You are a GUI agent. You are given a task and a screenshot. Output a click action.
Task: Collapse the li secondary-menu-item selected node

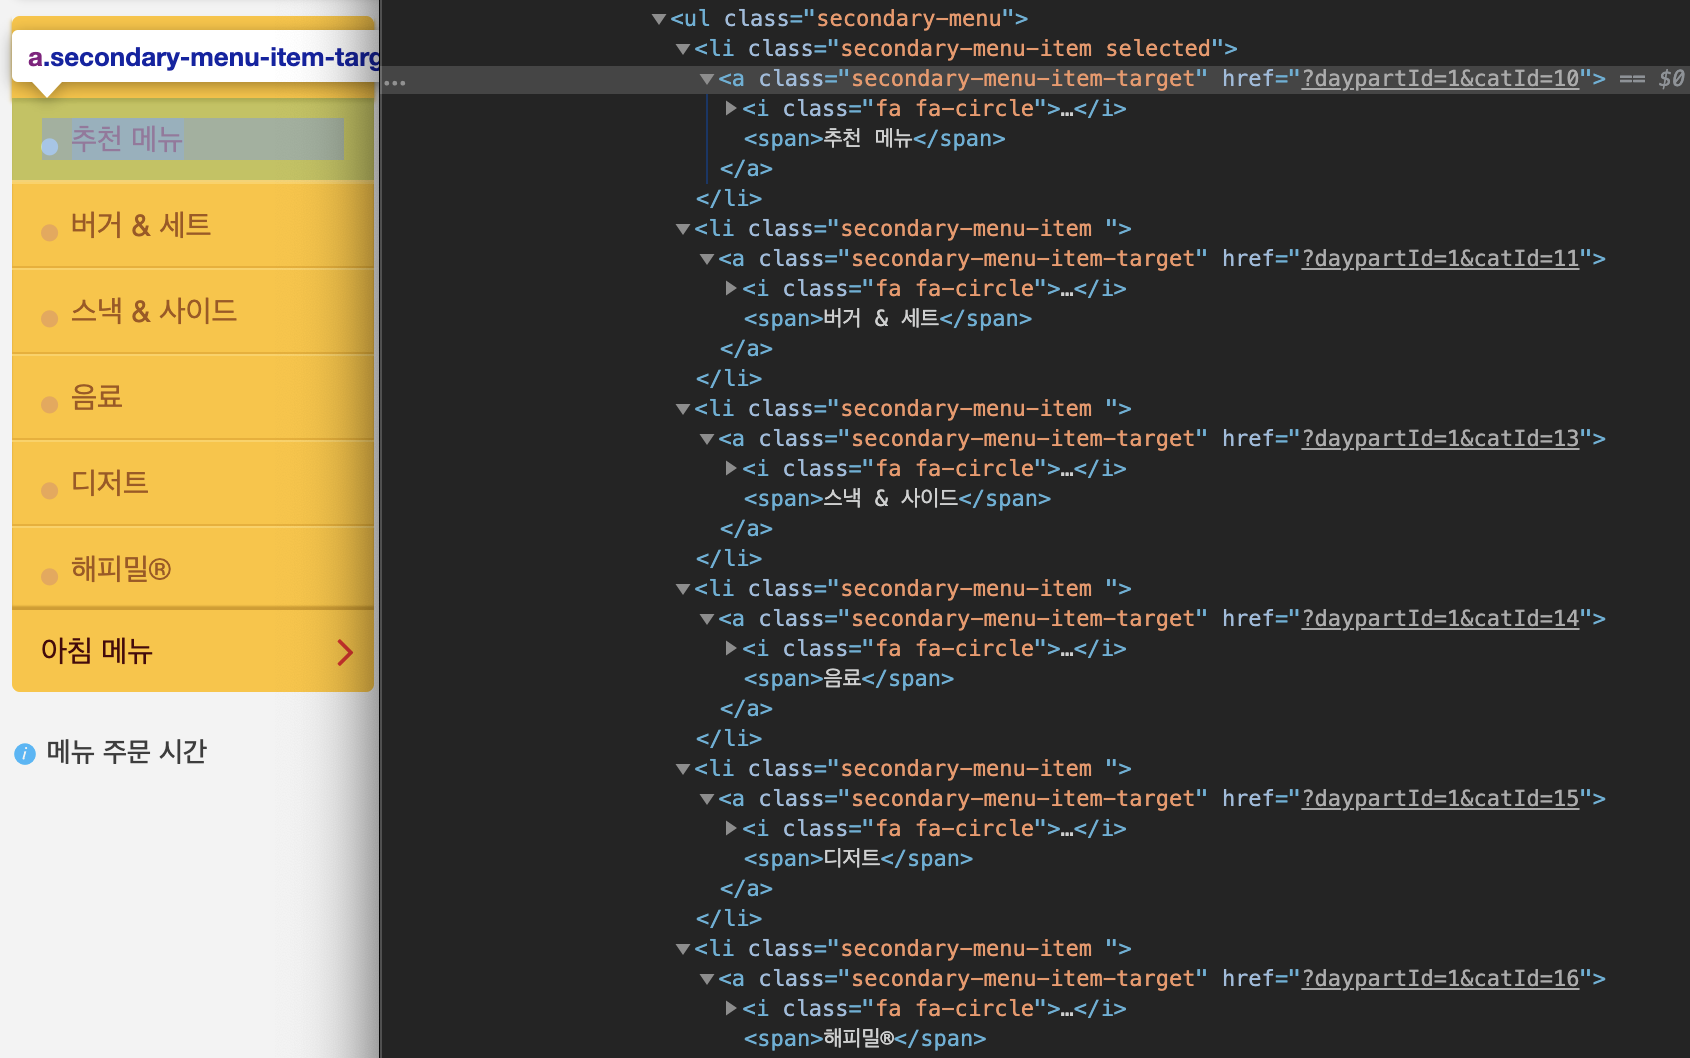(x=683, y=49)
